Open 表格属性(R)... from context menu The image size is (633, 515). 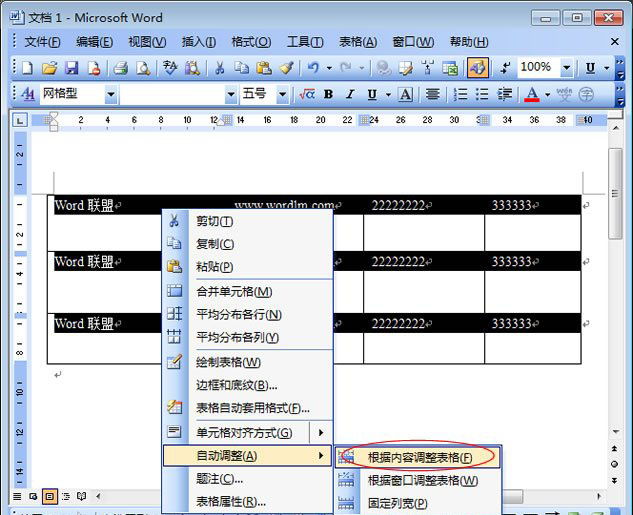(x=247, y=502)
